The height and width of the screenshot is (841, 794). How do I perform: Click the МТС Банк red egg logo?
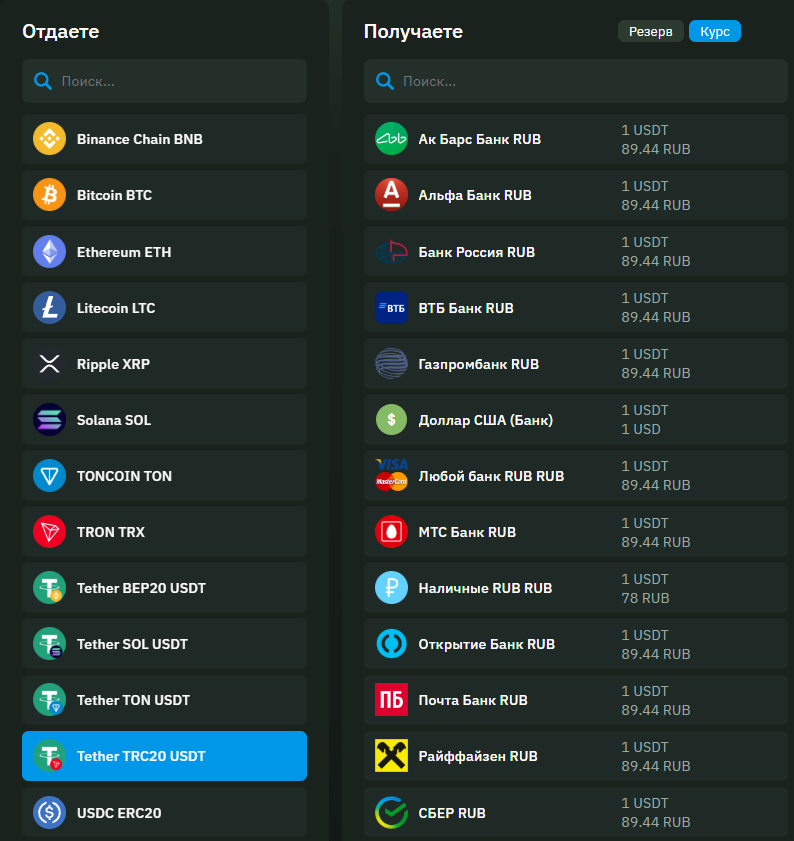coord(391,532)
